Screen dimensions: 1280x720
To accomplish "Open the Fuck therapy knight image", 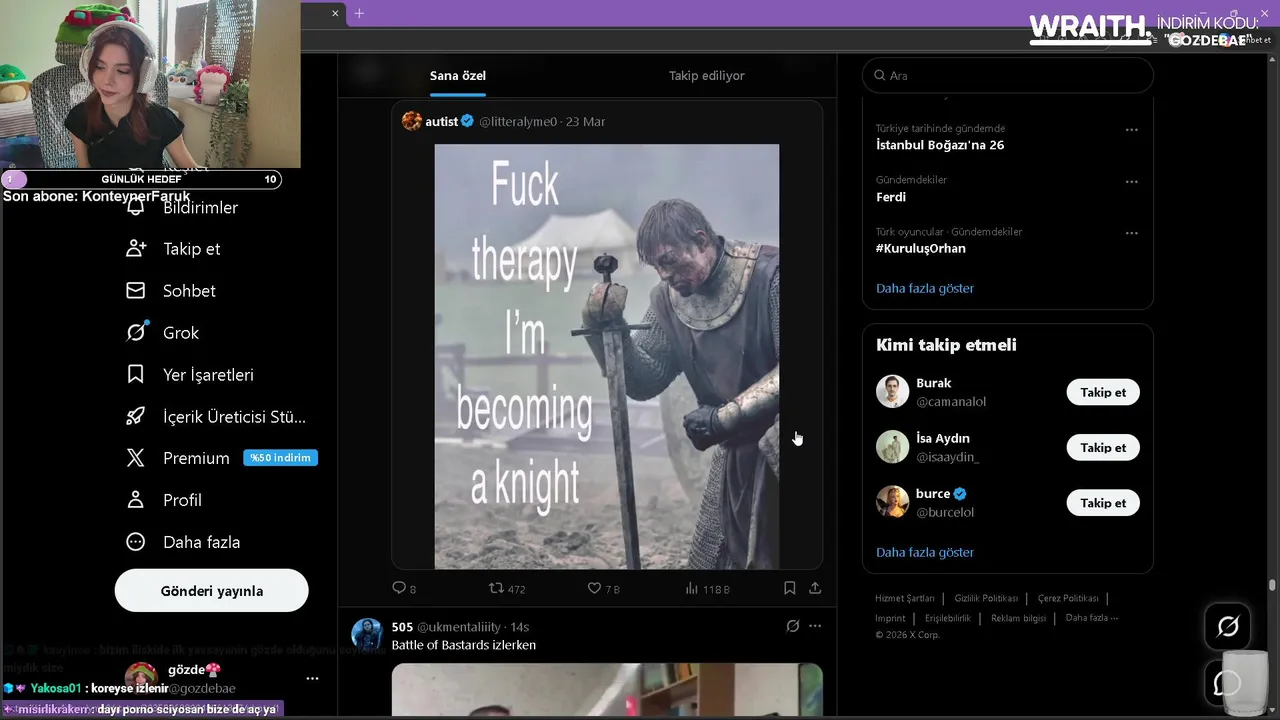I will [x=607, y=357].
